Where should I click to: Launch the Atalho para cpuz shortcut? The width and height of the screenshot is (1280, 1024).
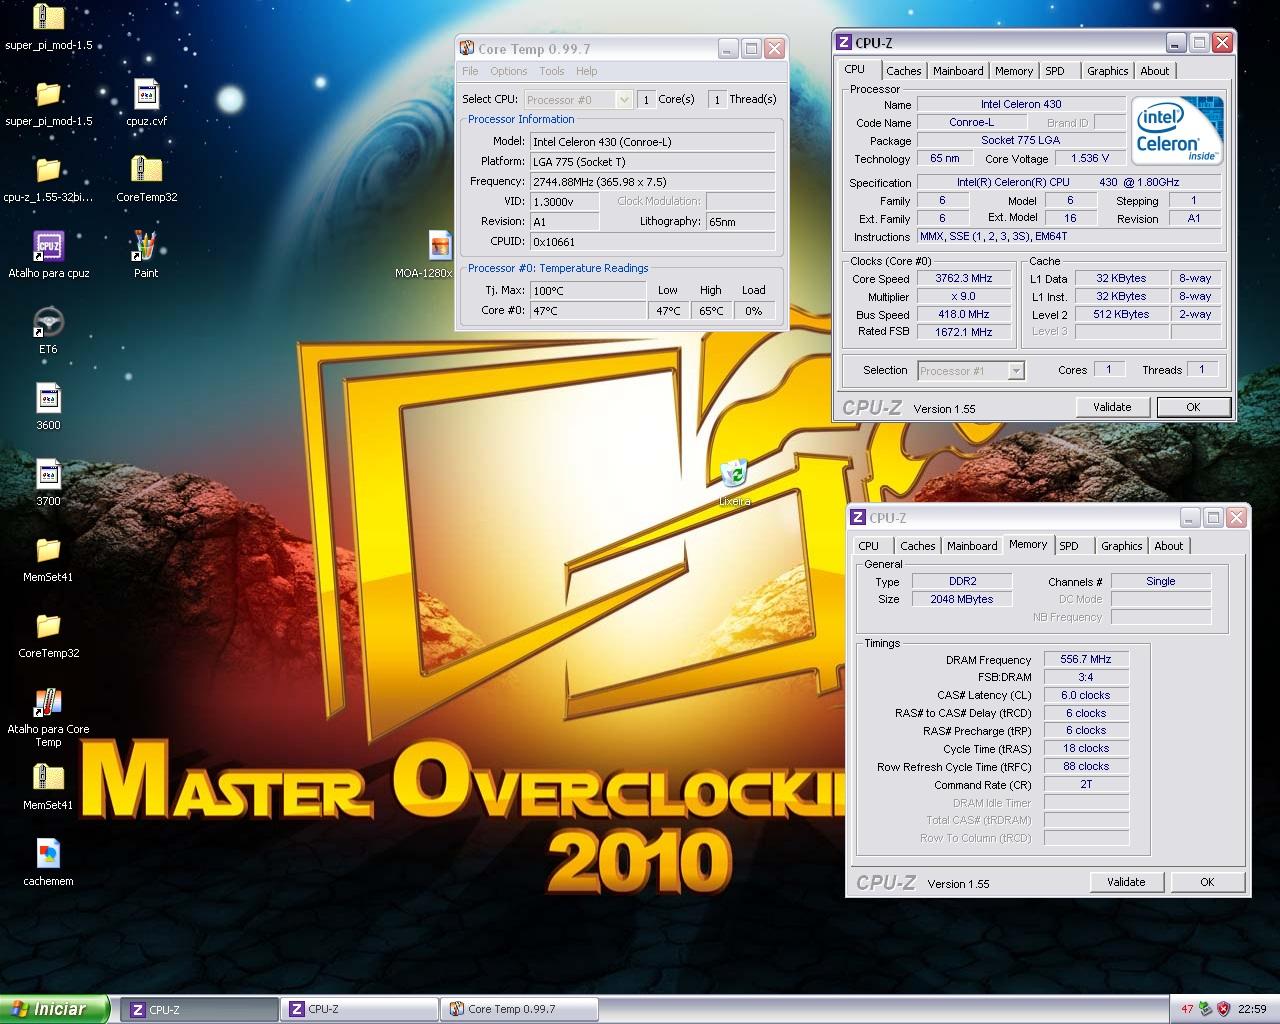(48, 246)
